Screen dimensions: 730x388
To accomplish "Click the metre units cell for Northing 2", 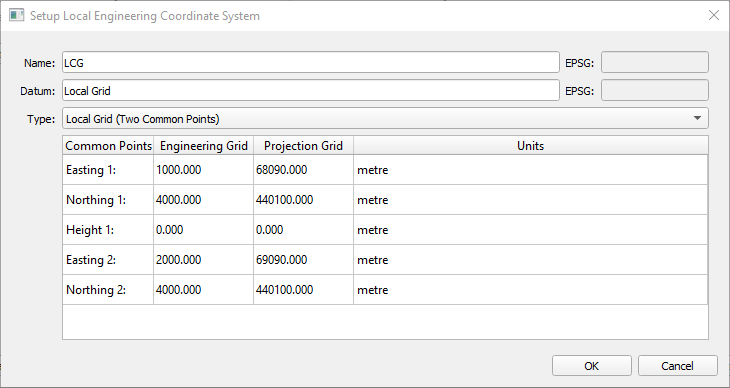I will click(531, 290).
